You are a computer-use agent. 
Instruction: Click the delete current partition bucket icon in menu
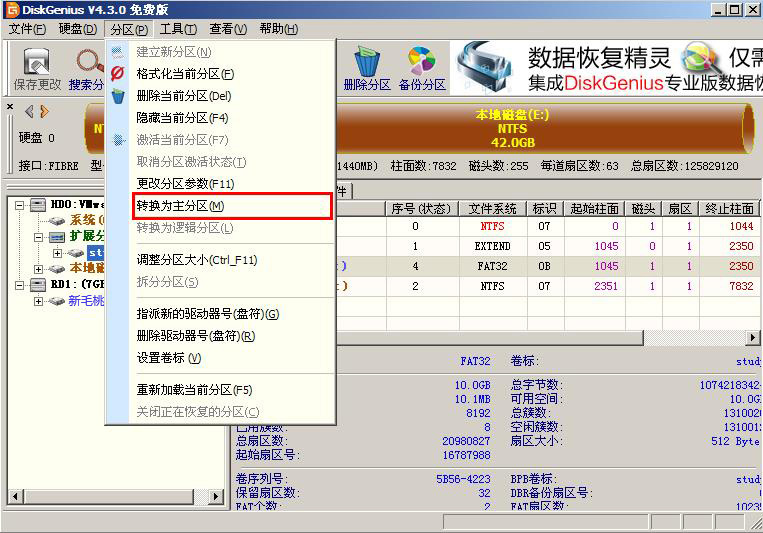point(118,96)
